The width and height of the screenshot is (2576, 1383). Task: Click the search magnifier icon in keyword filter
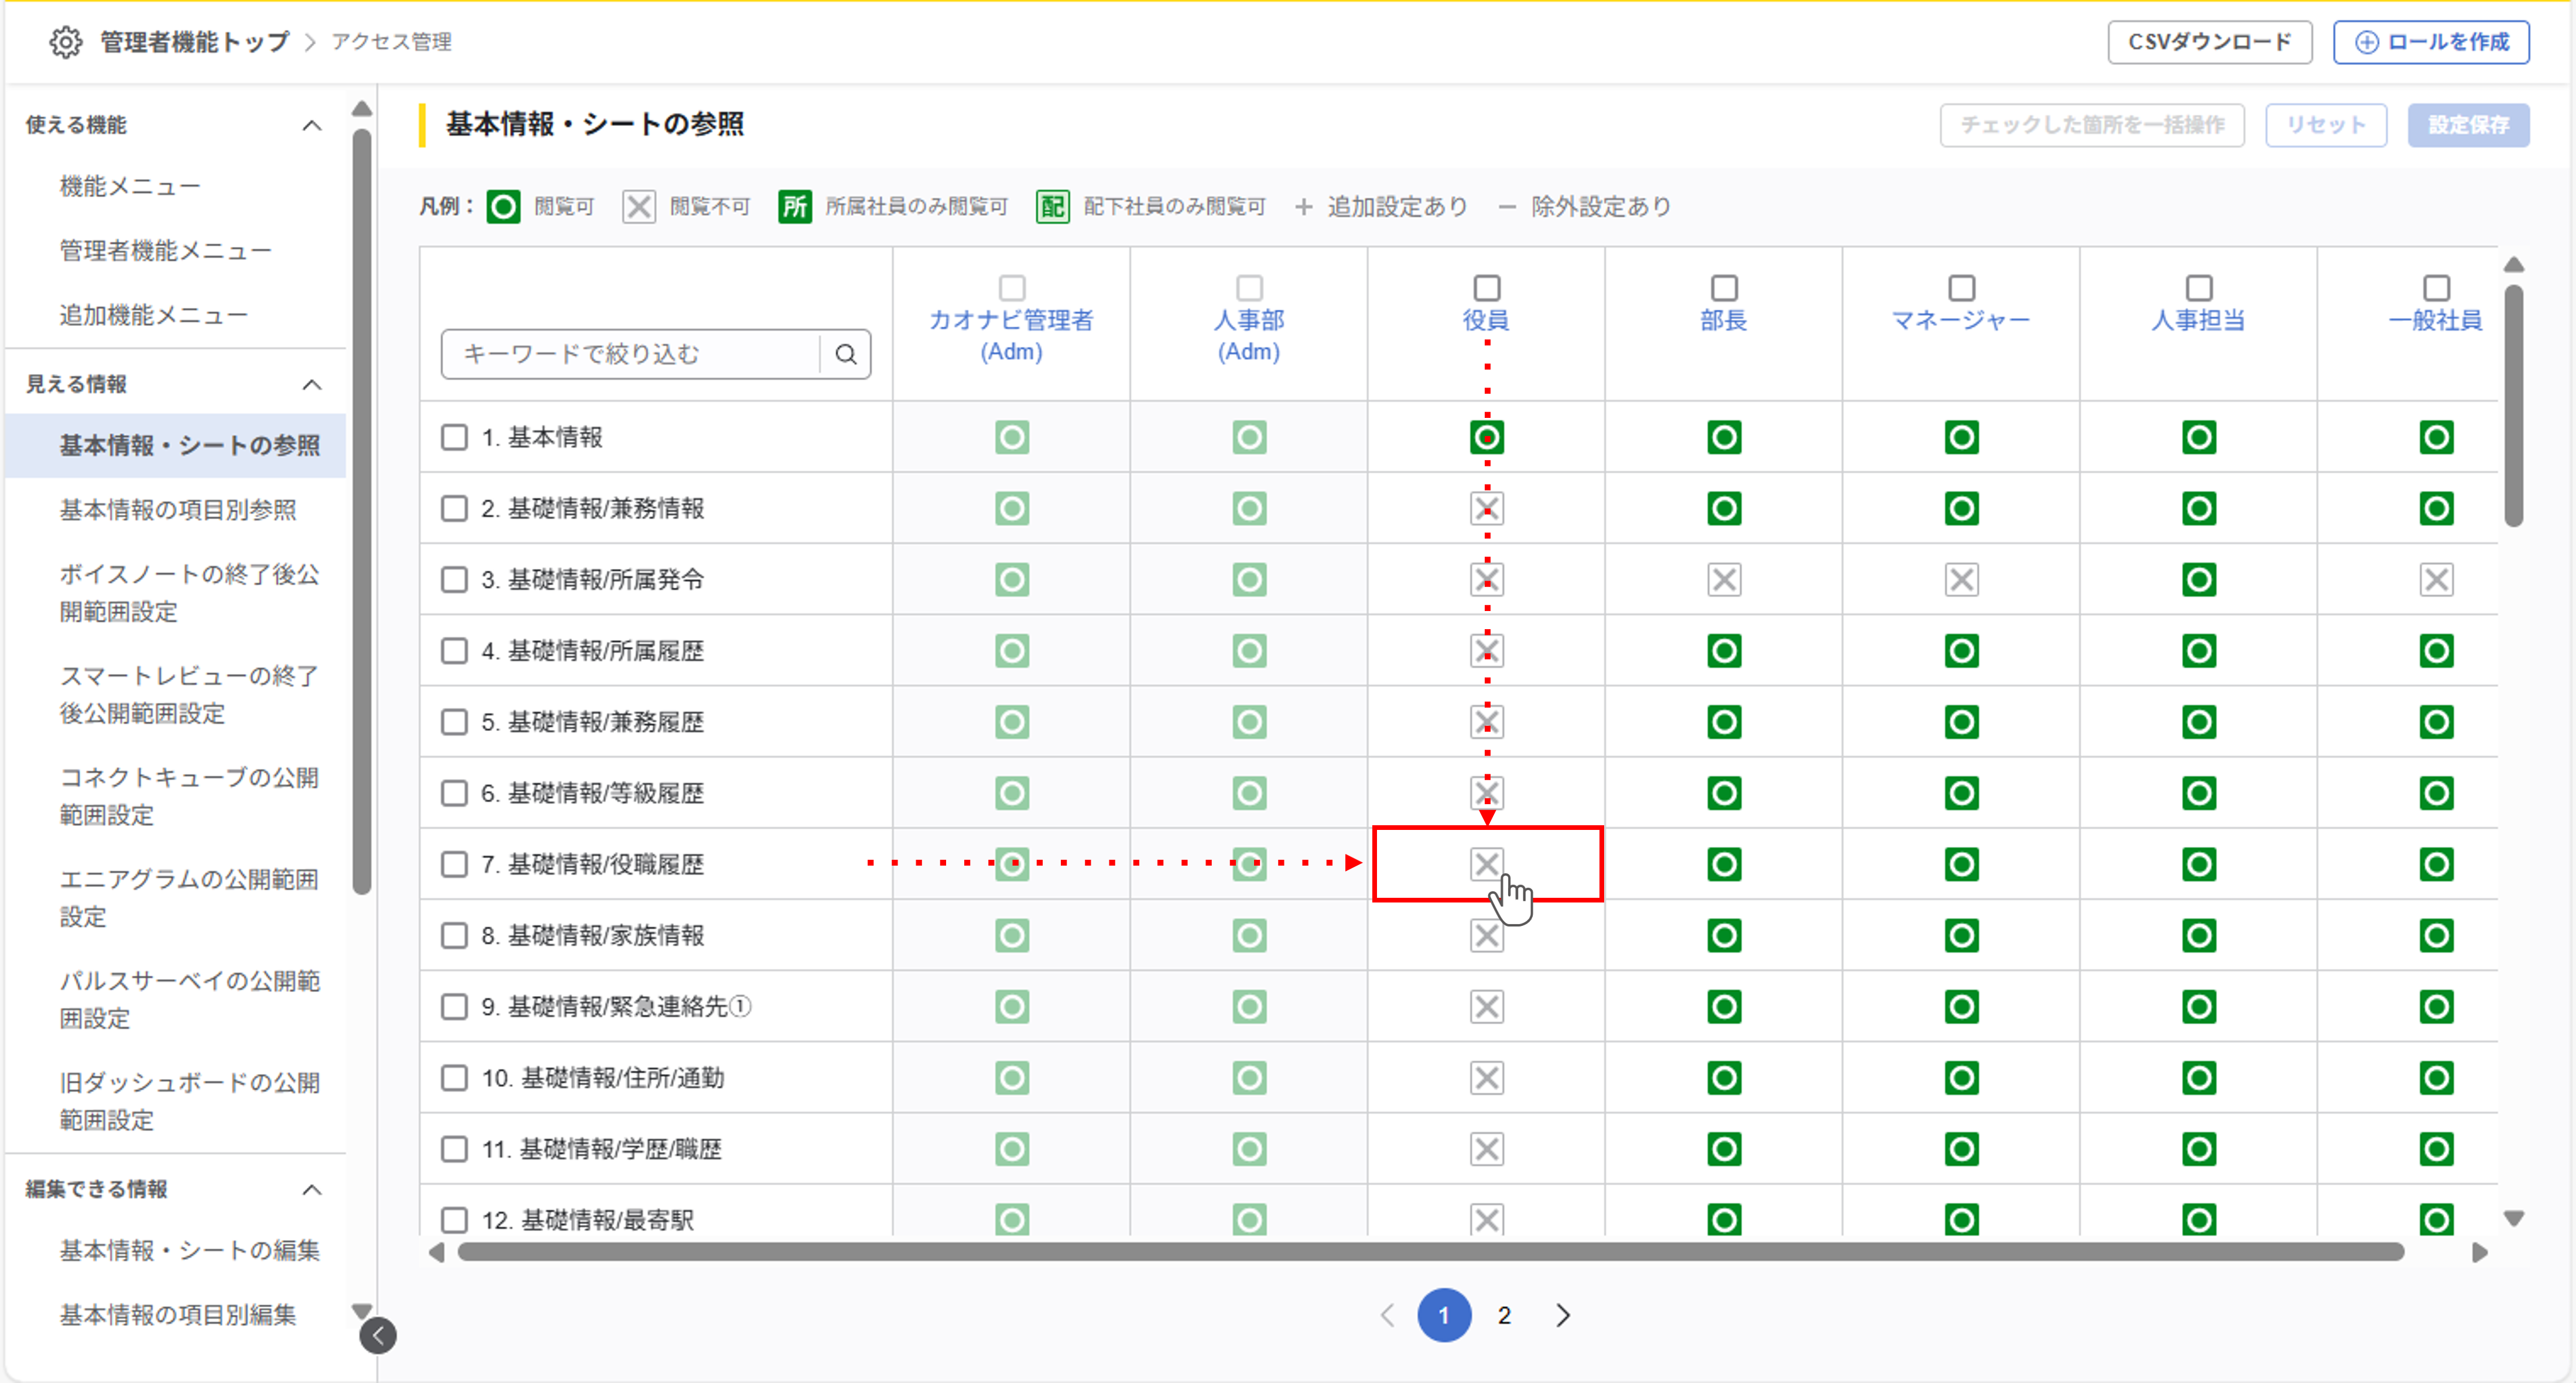pyautogui.click(x=846, y=354)
